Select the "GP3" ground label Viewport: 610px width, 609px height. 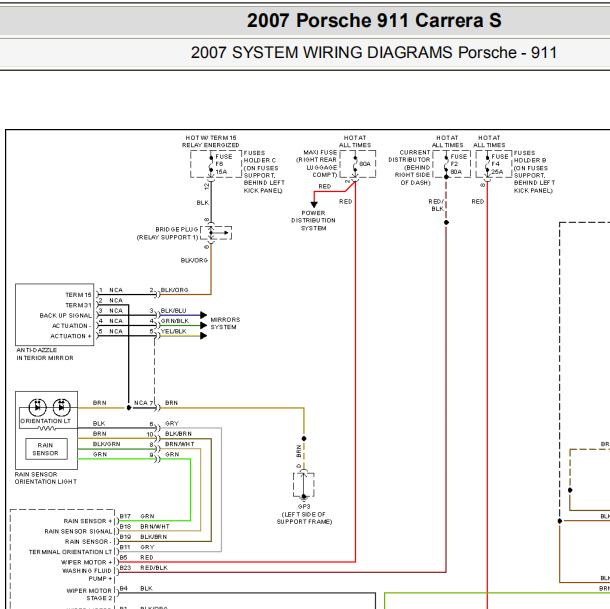pos(304,507)
